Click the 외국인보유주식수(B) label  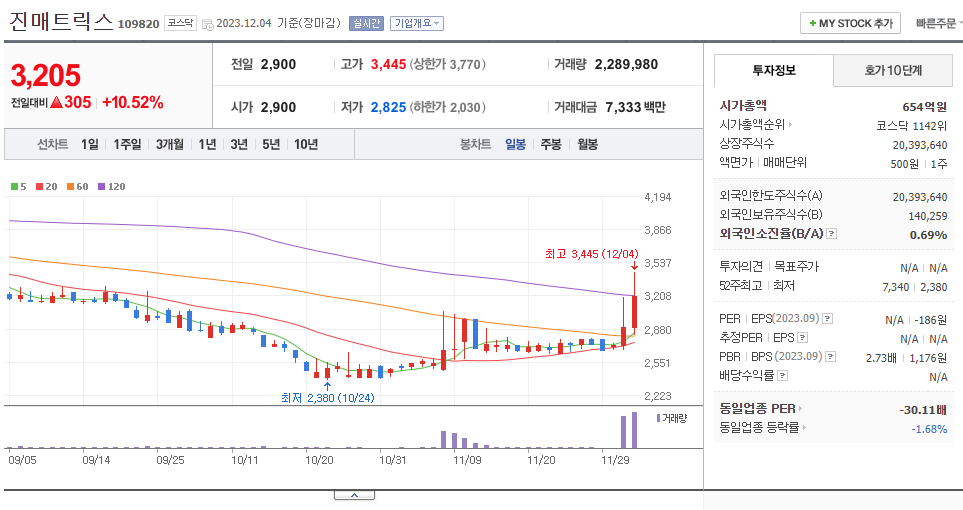tap(771, 214)
